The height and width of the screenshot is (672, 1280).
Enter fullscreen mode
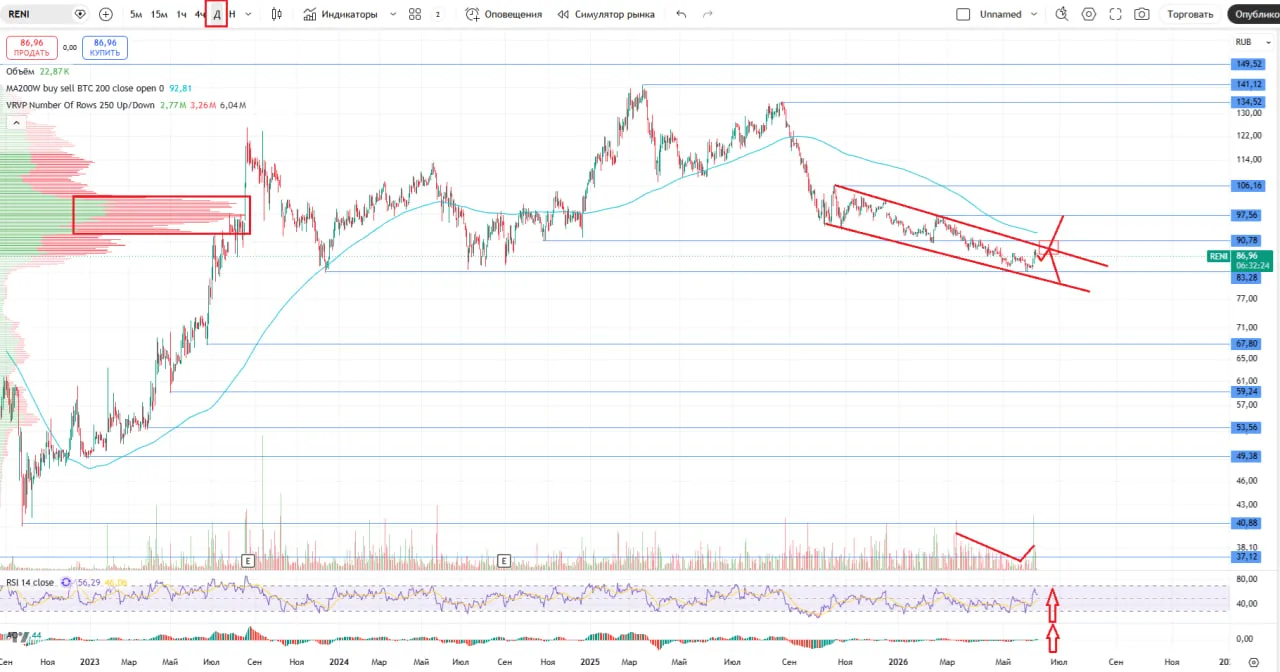pos(1116,14)
